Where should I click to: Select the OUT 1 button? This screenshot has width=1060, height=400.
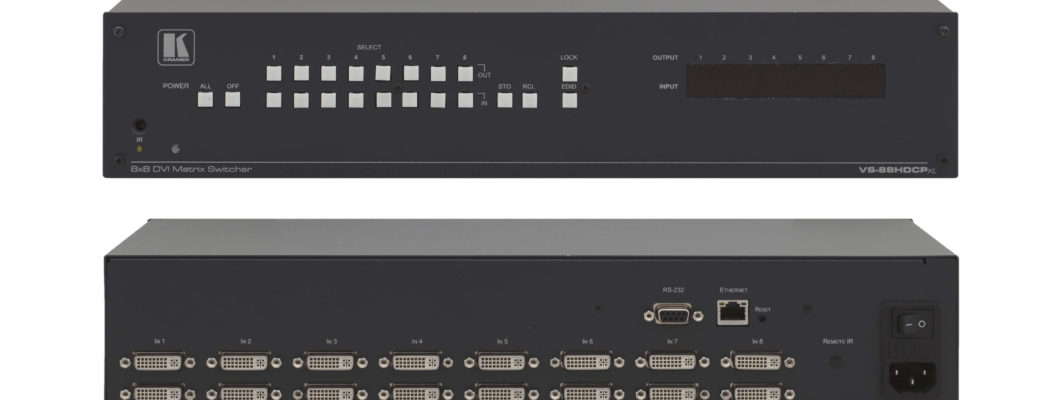click(x=274, y=74)
